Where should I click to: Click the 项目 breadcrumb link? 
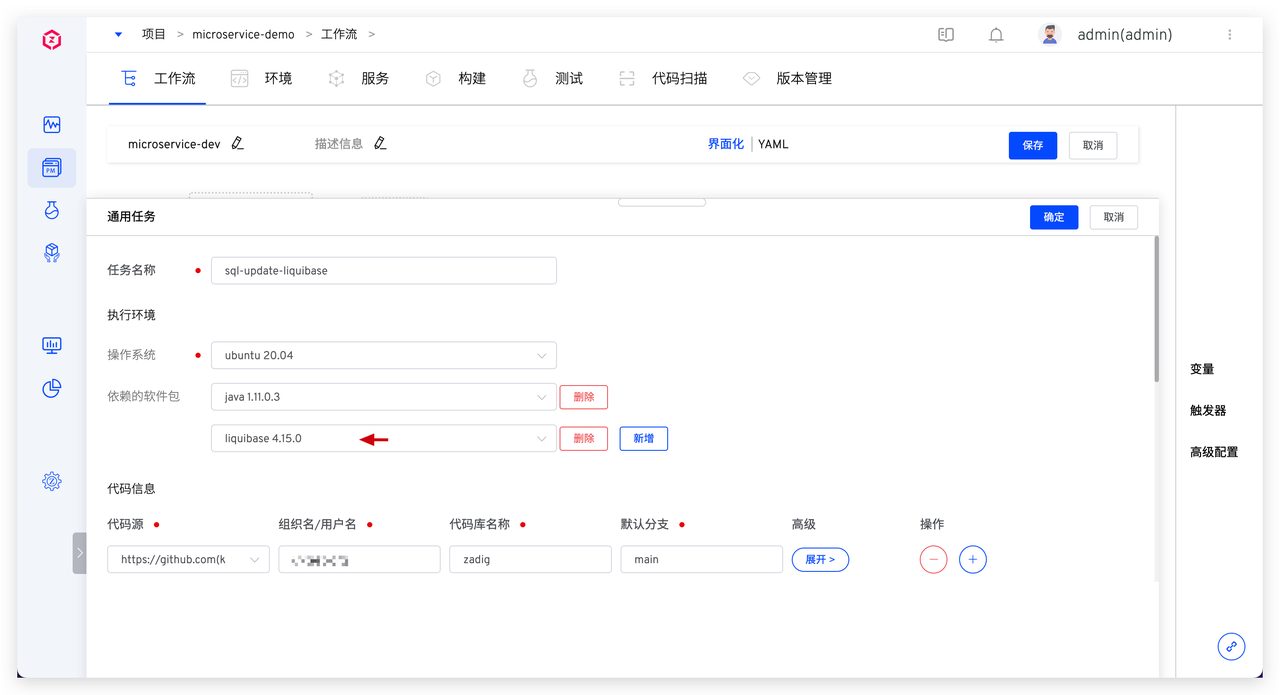point(154,34)
